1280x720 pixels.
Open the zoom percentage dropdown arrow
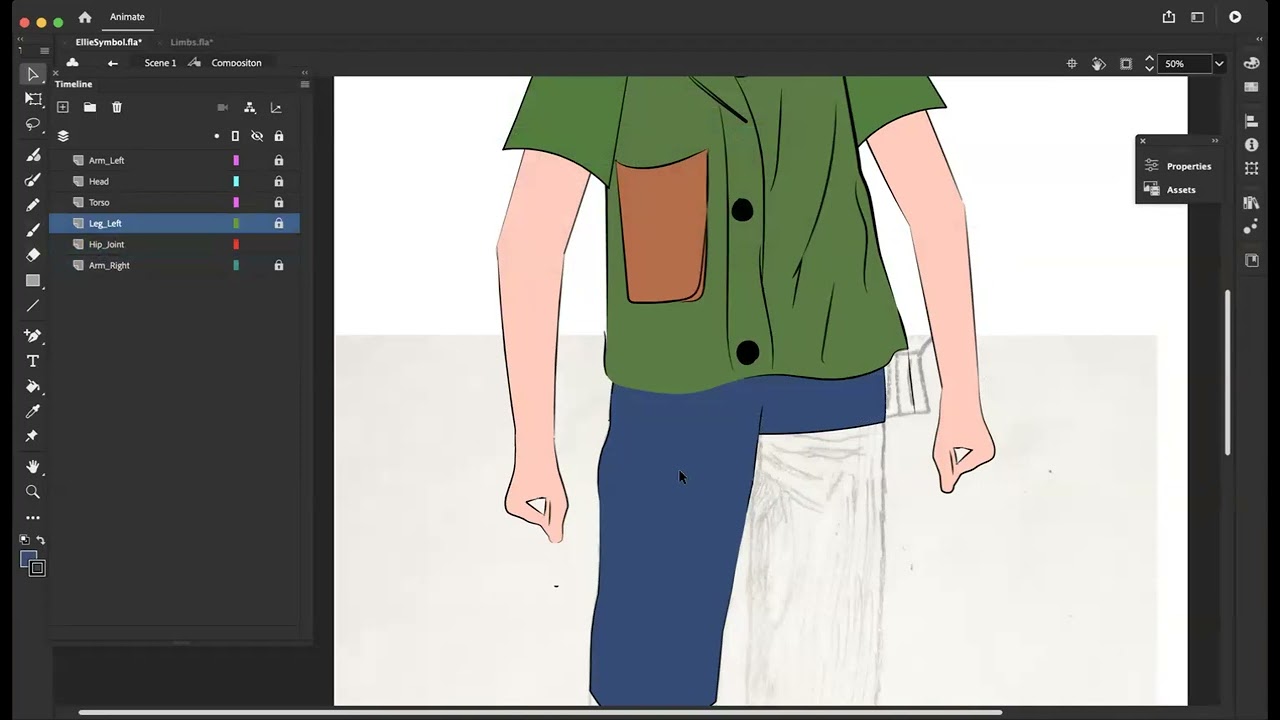(1219, 63)
